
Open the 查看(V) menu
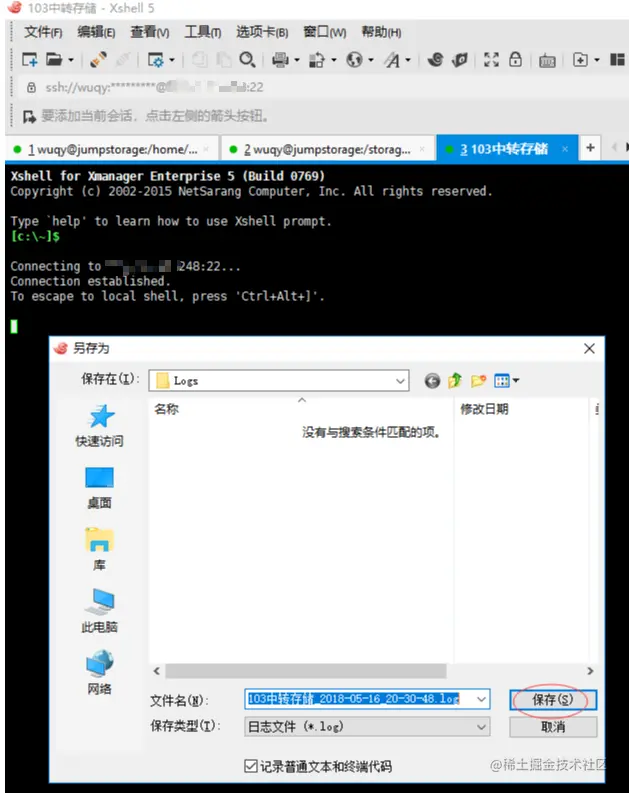click(x=150, y=32)
